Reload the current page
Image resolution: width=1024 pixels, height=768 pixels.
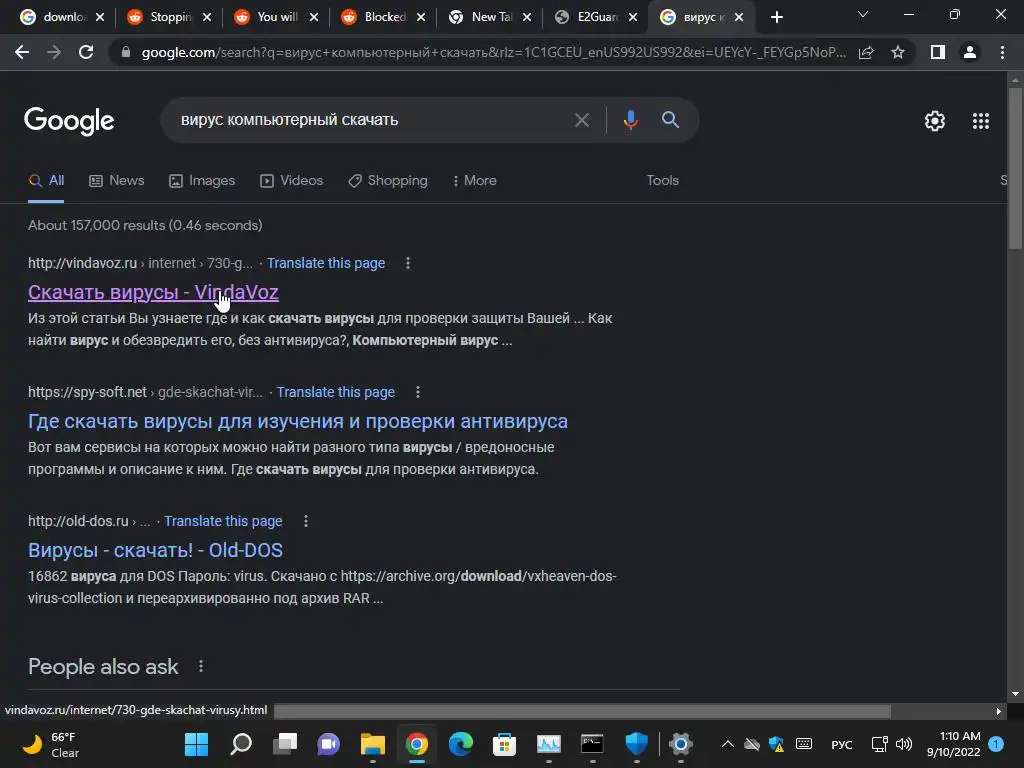click(x=86, y=52)
